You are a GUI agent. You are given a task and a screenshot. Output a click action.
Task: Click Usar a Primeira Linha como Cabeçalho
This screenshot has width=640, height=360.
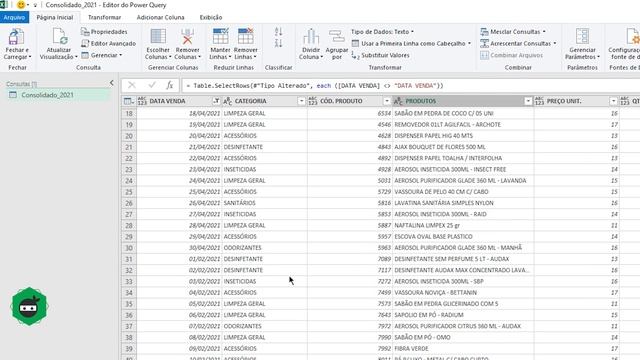tap(411, 43)
